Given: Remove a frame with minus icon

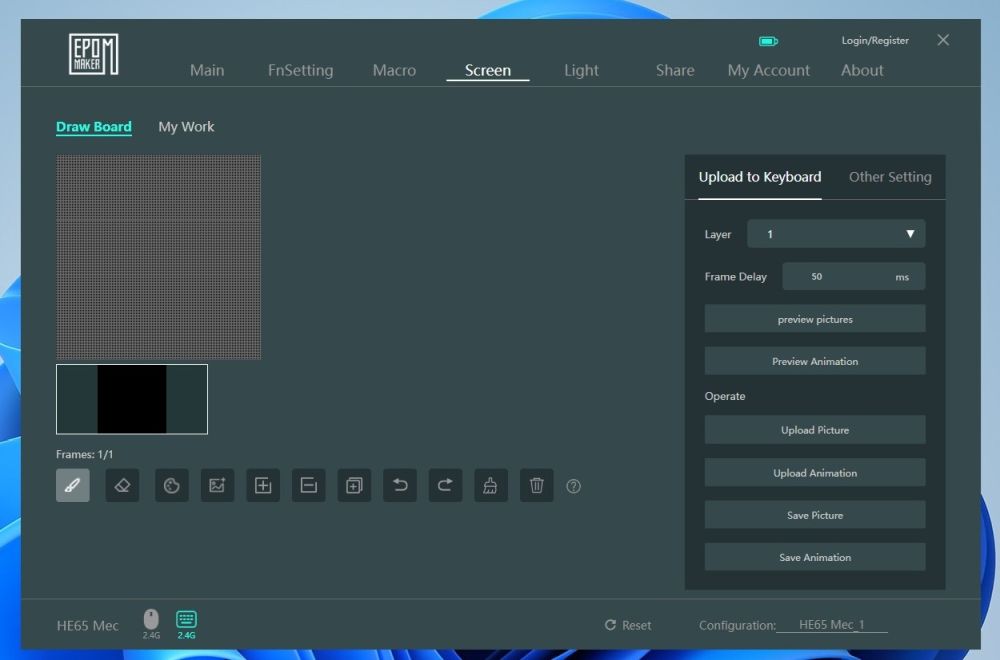Looking at the screenshot, I should click(x=309, y=485).
